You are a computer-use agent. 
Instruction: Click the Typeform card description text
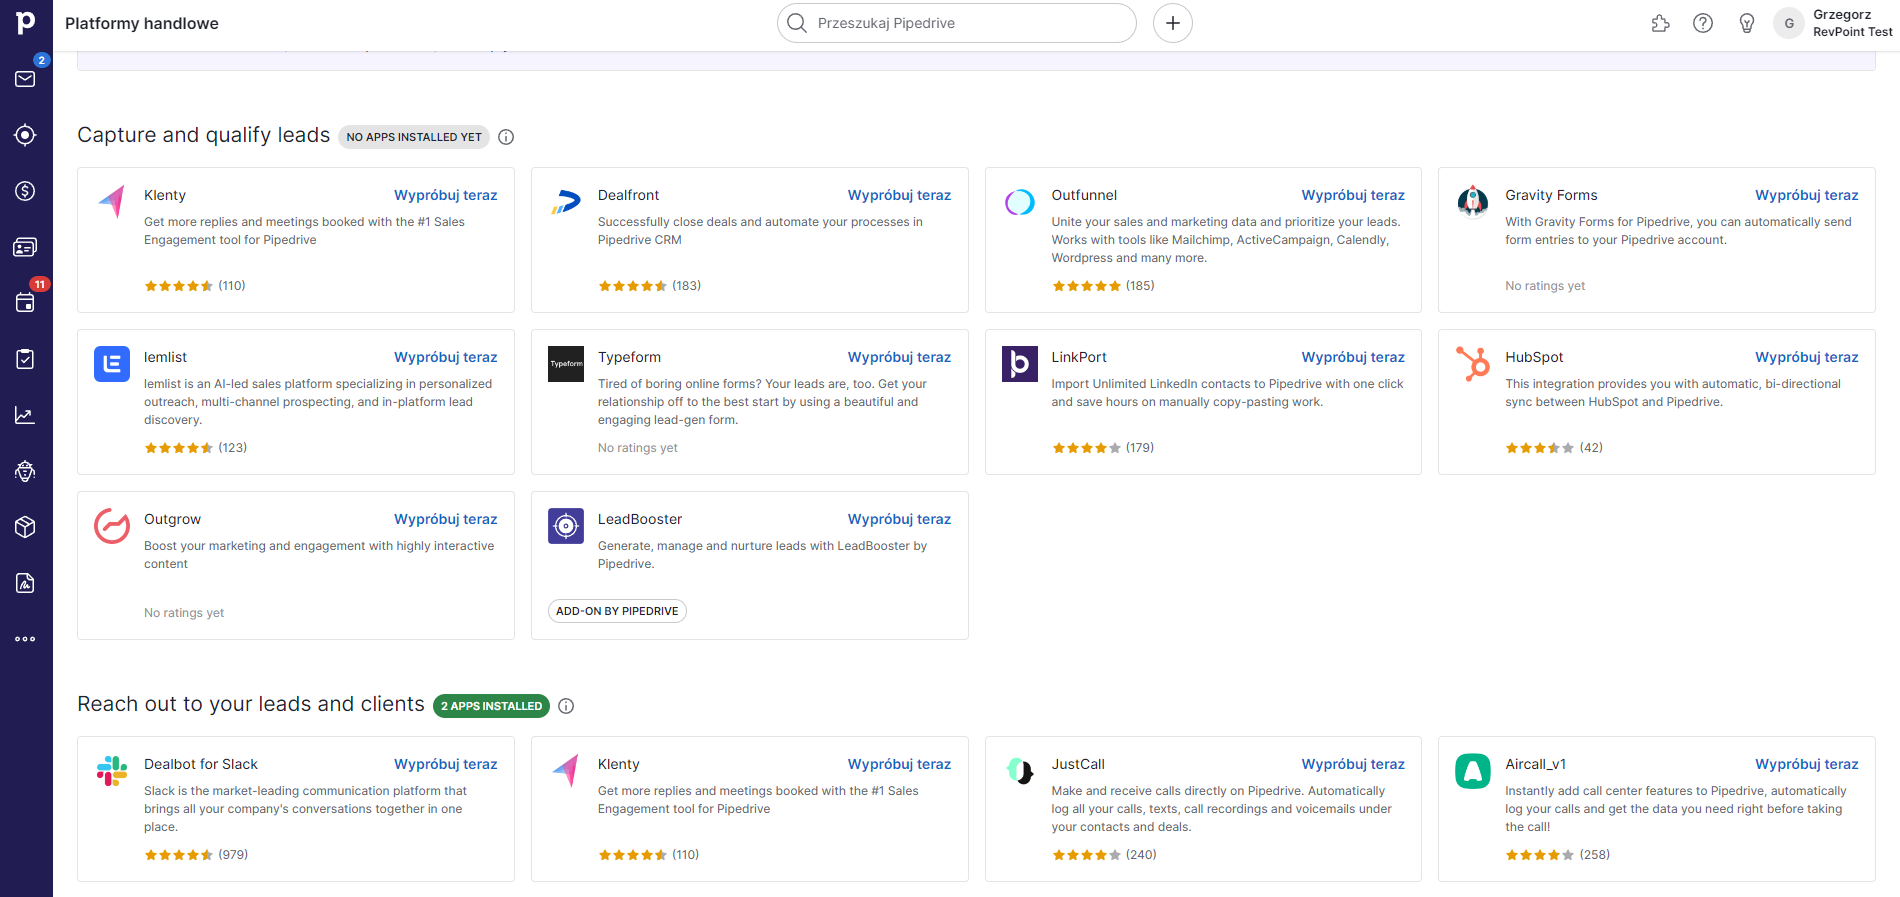(x=762, y=402)
